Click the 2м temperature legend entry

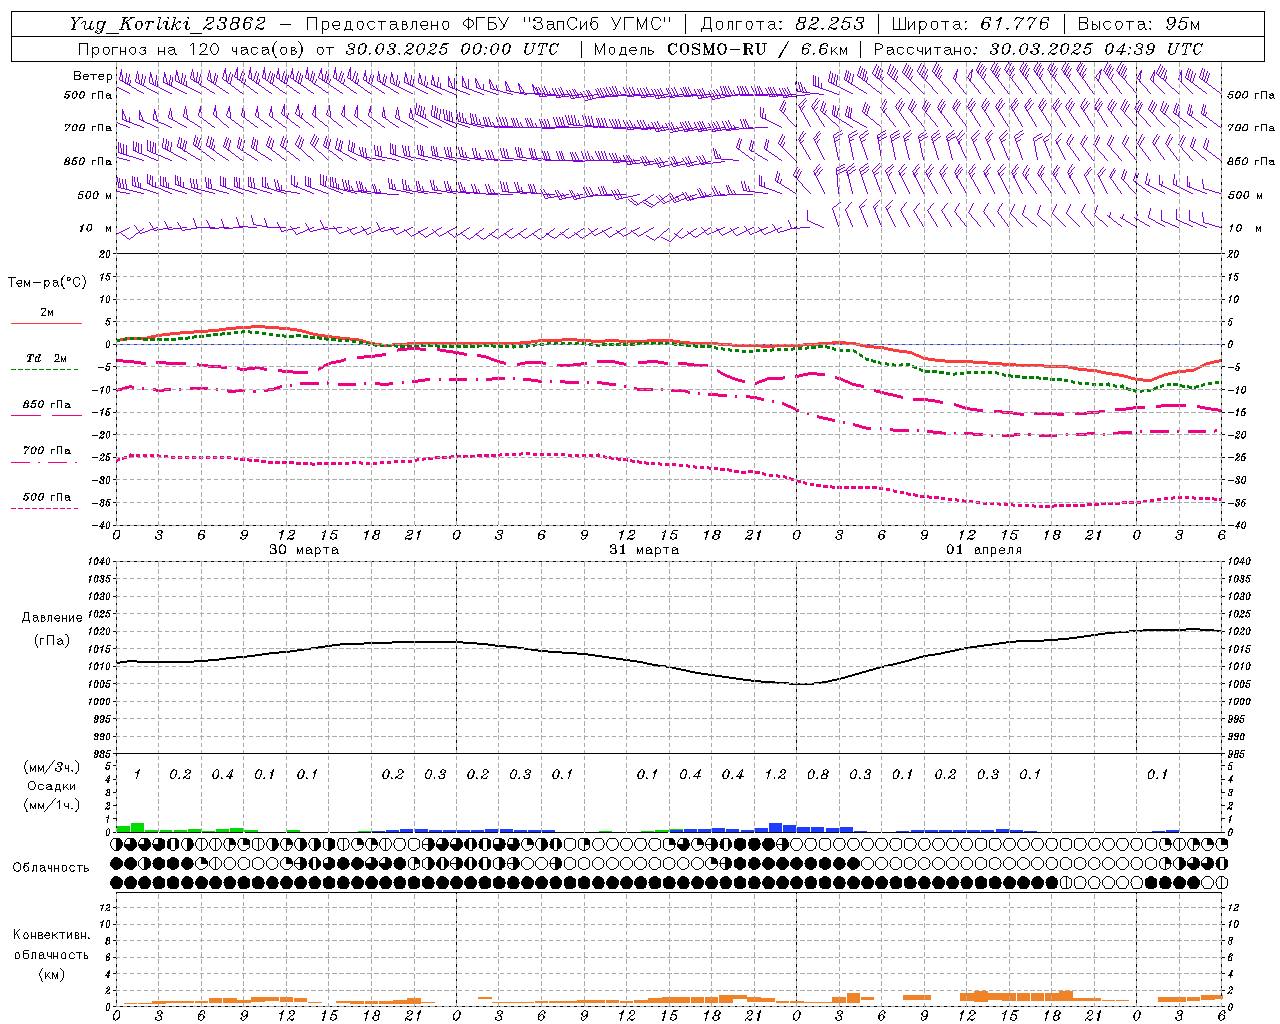46,313
